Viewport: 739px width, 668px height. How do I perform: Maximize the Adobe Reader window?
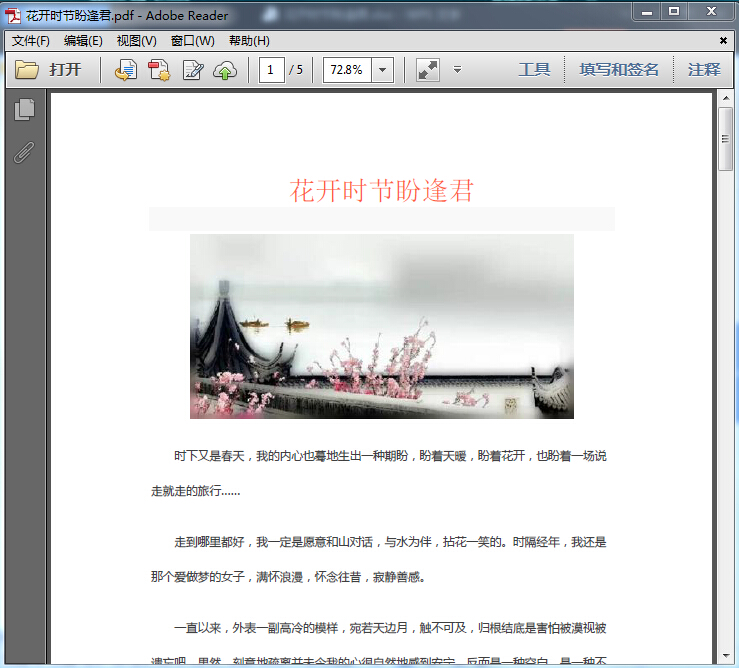point(674,11)
